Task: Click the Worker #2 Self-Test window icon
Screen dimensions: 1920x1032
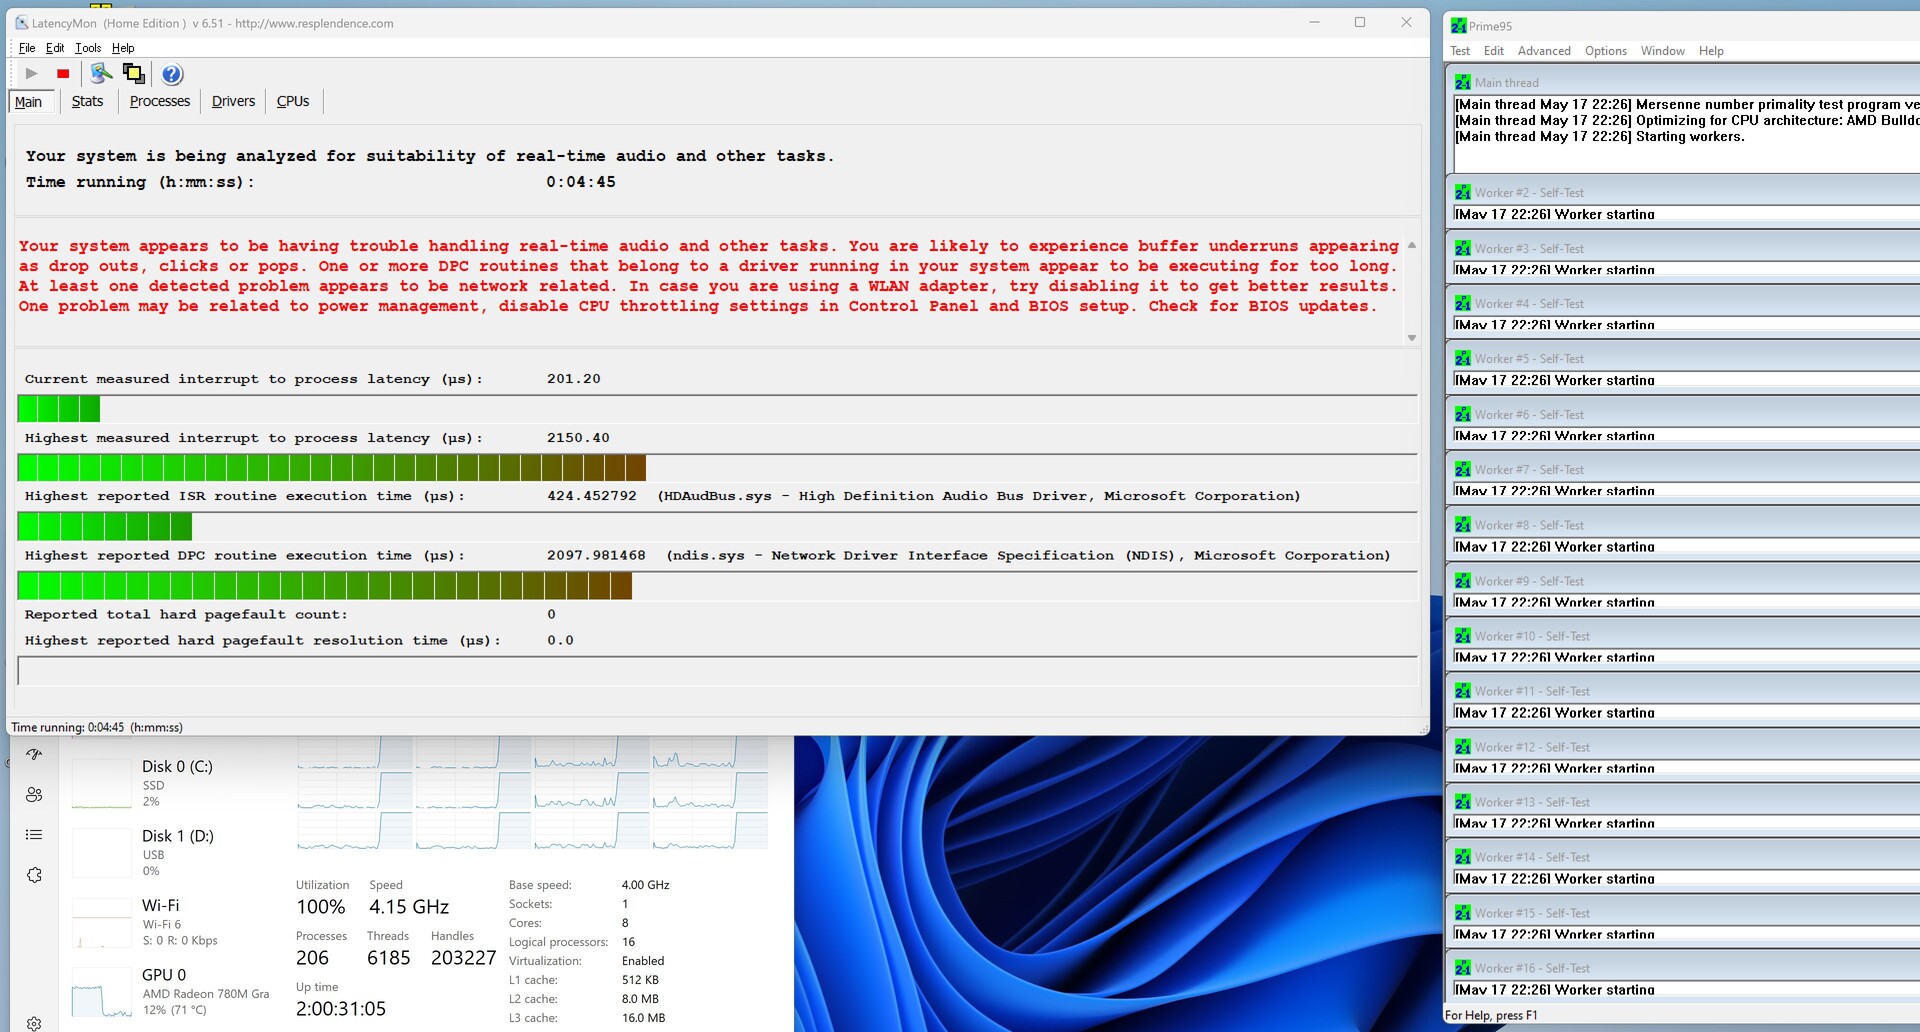Action: click(1463, 192)
